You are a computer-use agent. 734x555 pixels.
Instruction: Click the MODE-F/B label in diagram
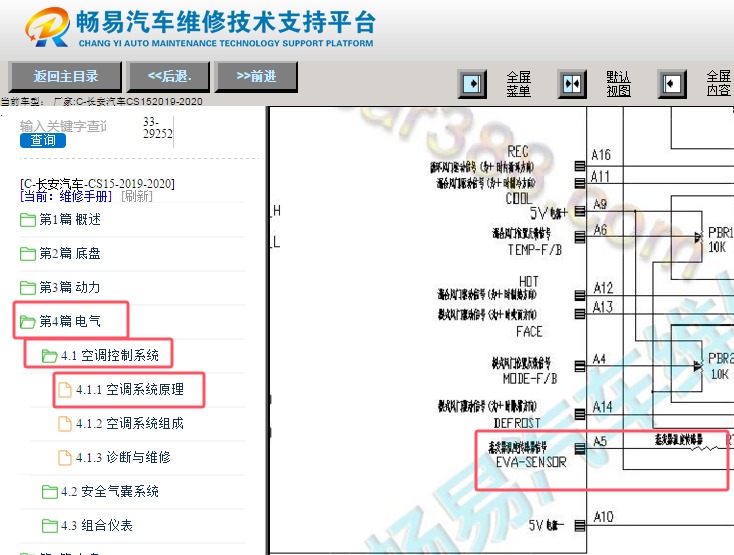coord(530,379)
